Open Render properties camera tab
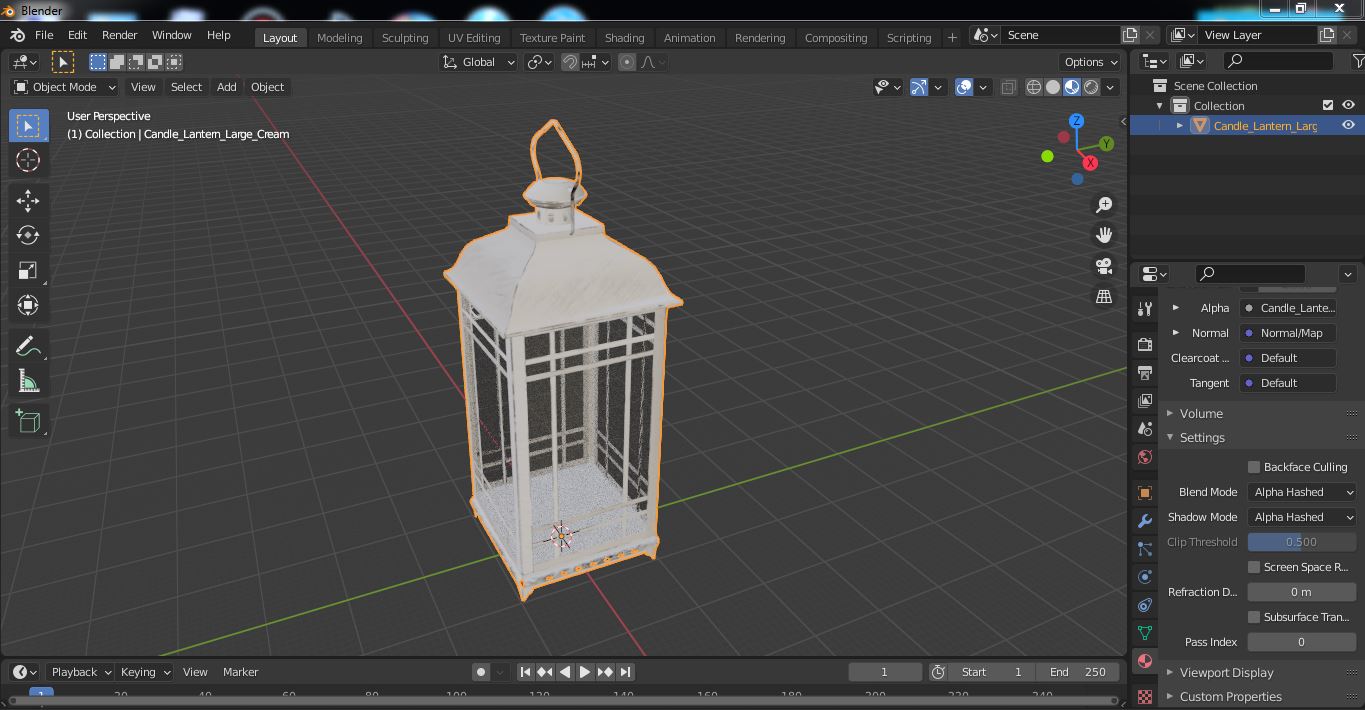Image resolution: width=1365 pixels, height=710 pixels. click(x=1145, y=345)
